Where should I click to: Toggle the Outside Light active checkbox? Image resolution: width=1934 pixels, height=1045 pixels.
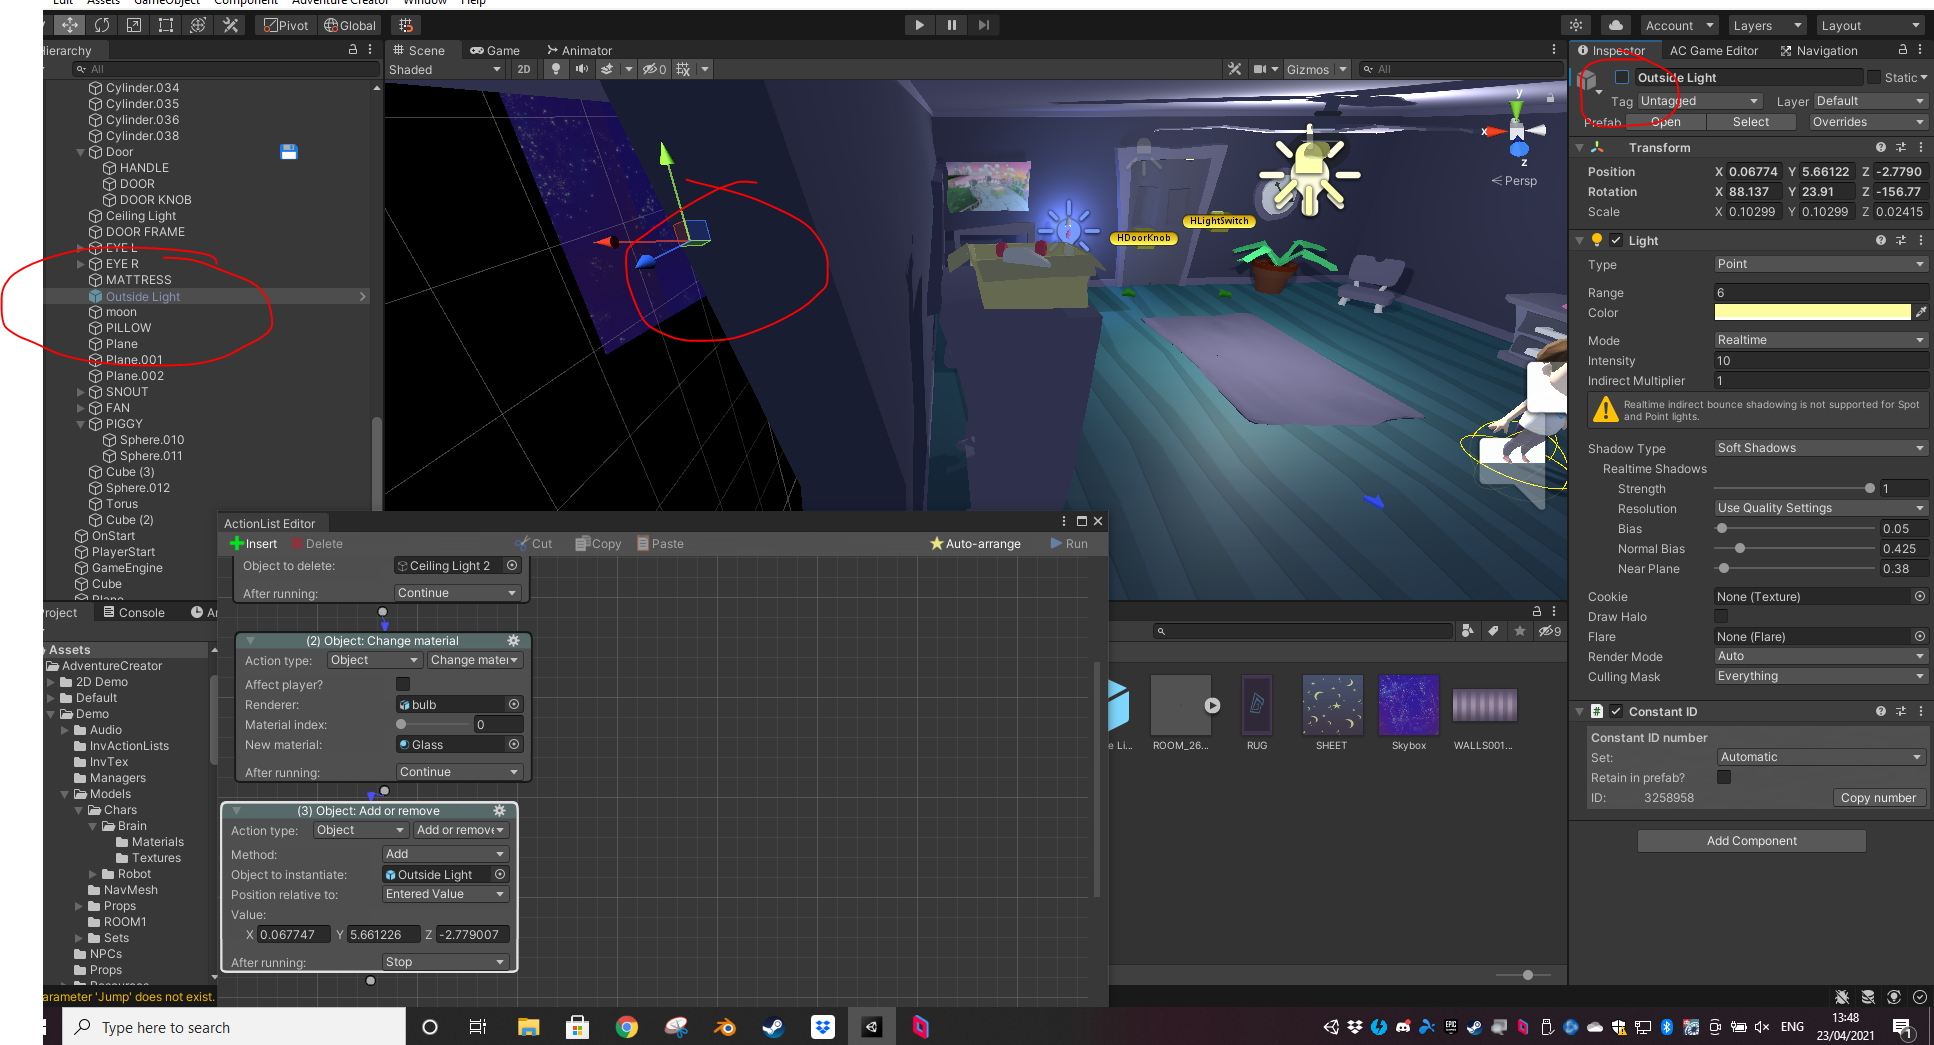coord(1622,77)
